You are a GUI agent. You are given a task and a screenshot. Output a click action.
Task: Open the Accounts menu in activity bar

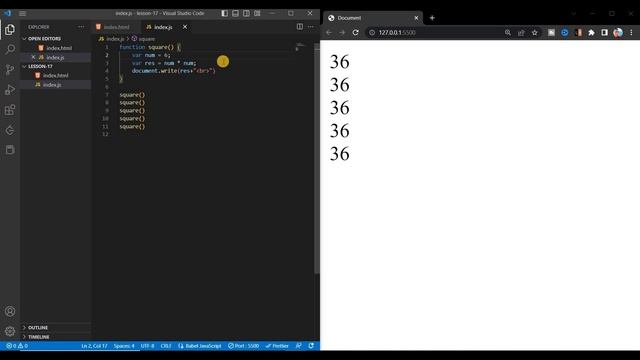pyautogui.click(x=10, y=311)
